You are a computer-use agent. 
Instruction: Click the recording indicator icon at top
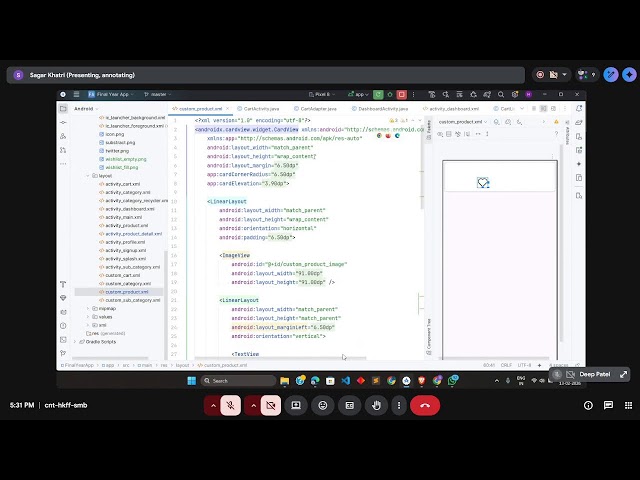[x=540, y=75]
